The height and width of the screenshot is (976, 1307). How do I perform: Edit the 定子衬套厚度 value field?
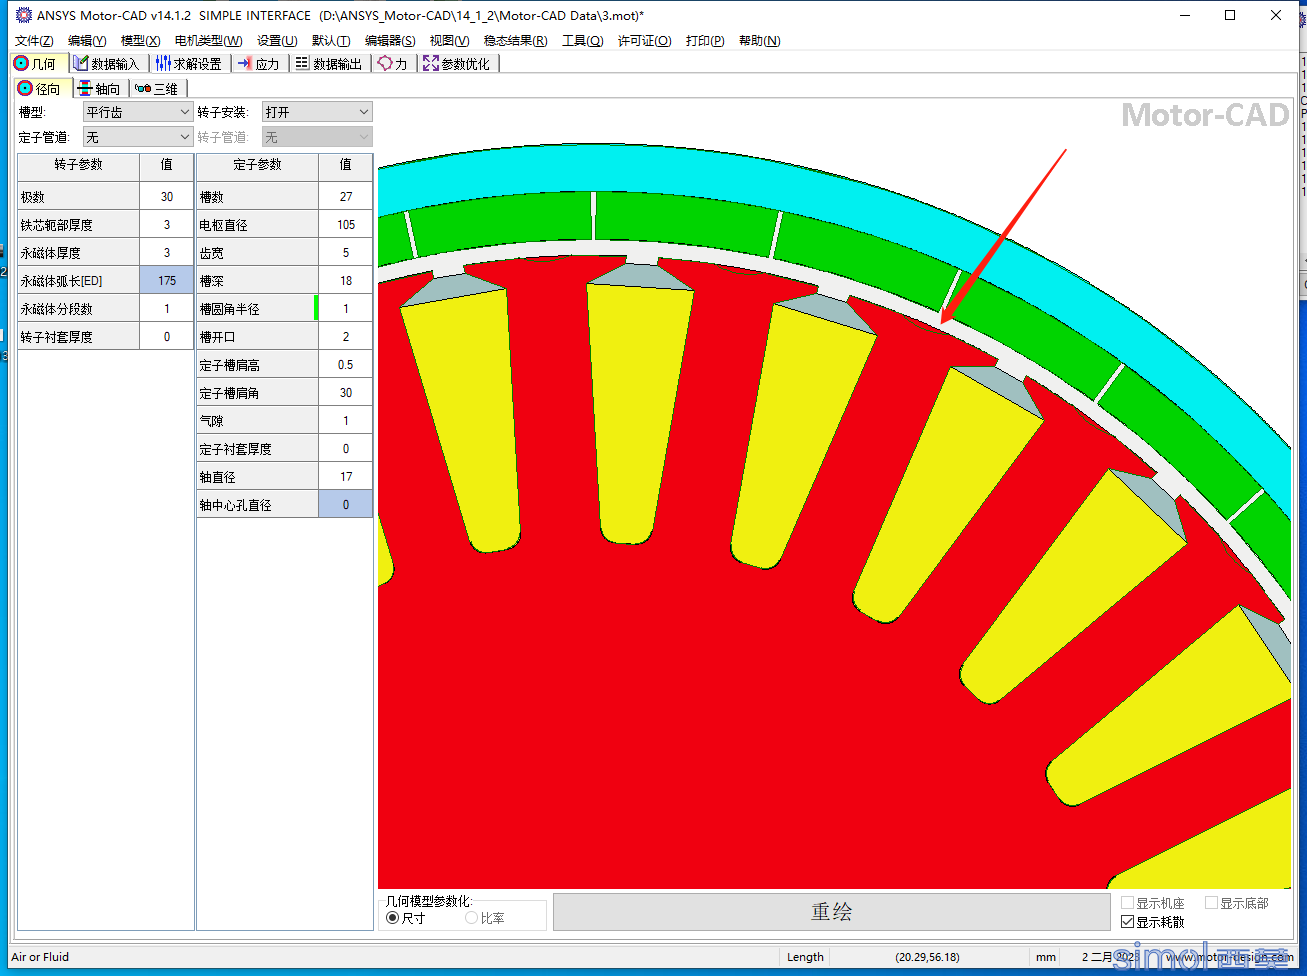point(346,449)
